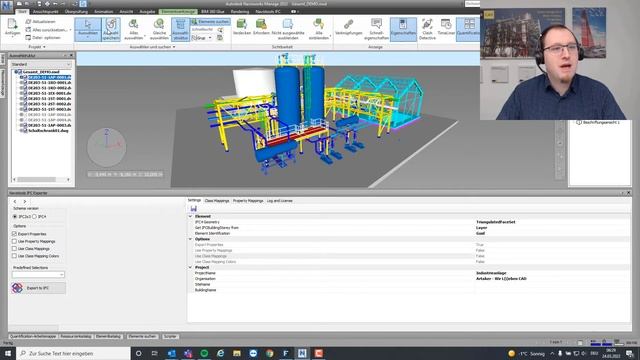Open the Überprüfung ribbon tab
This screenshot has width=640, height=360.
point(76,11)
